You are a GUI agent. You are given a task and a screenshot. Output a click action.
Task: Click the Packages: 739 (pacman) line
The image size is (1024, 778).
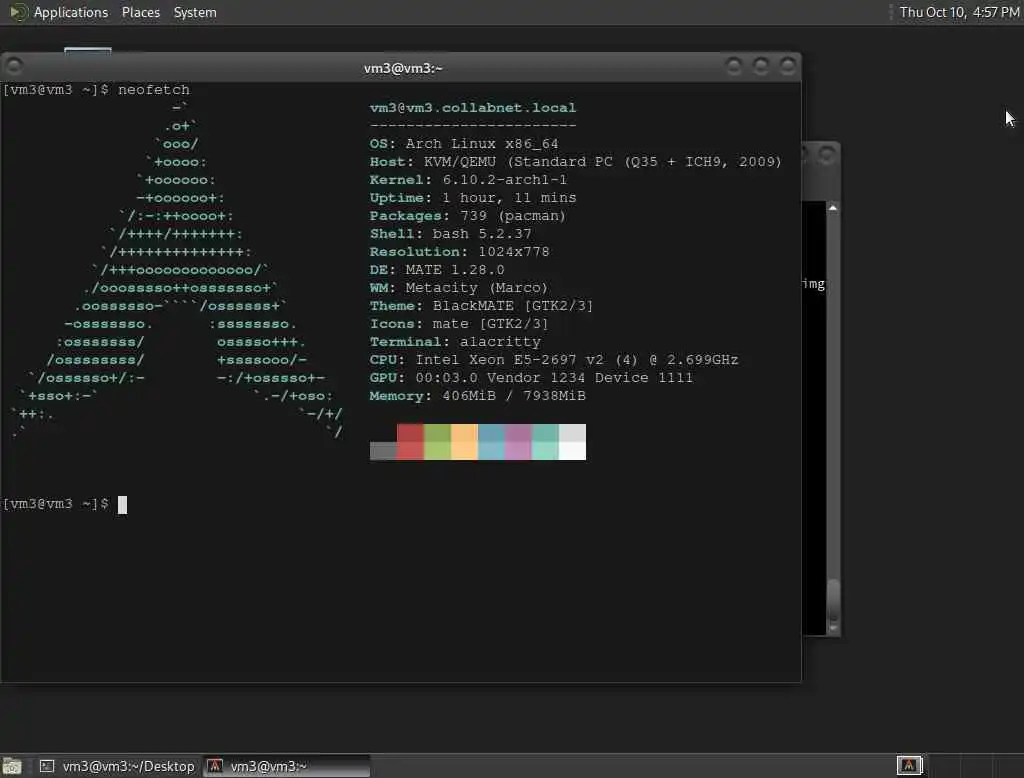coord(468,216)
